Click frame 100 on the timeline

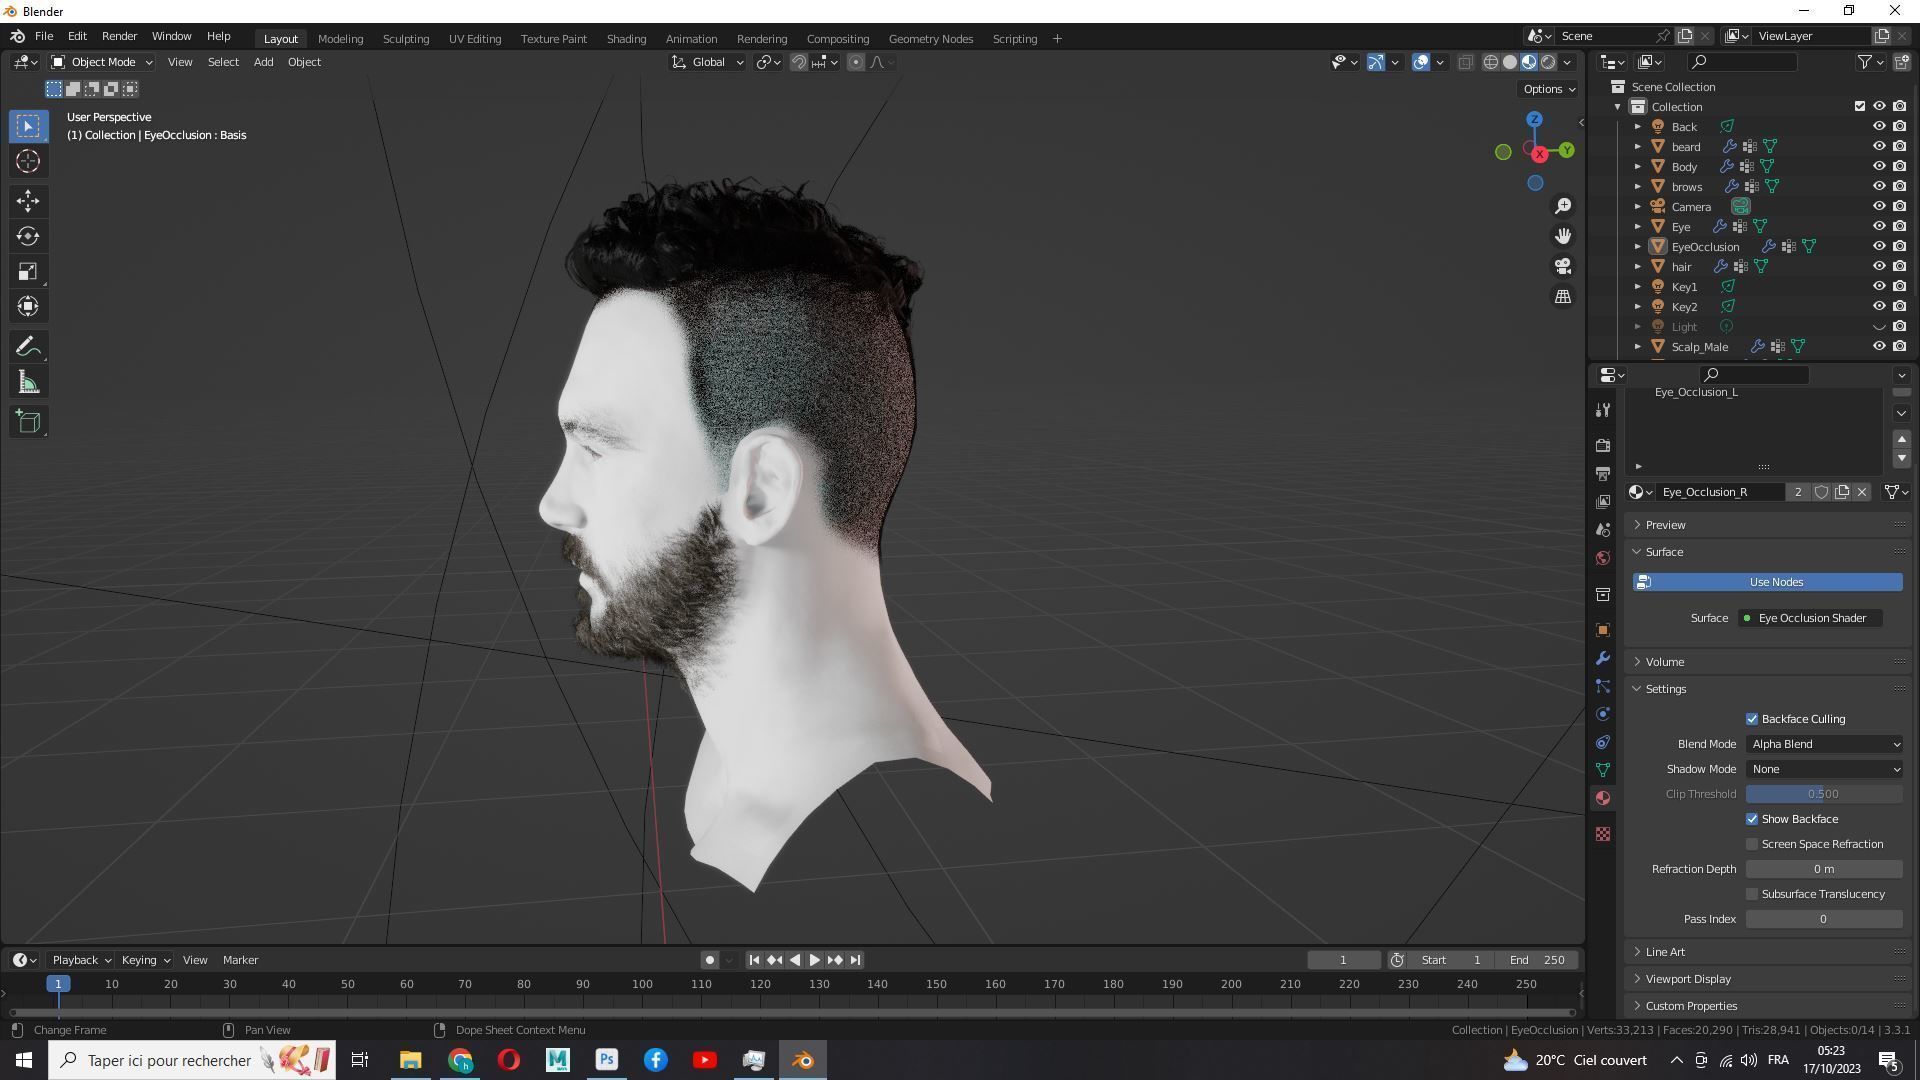(x=642, y=985)
